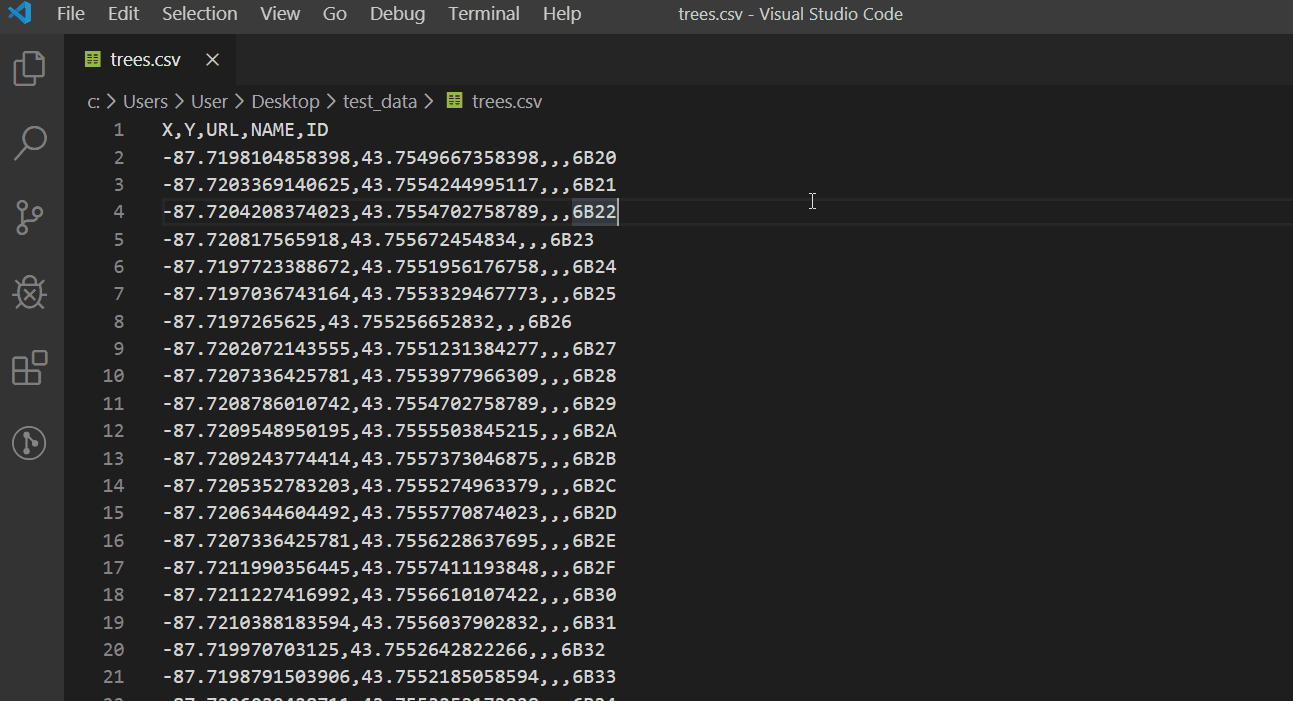Open the Edit menu
The image size is (1293, 701).
(124, 14)
